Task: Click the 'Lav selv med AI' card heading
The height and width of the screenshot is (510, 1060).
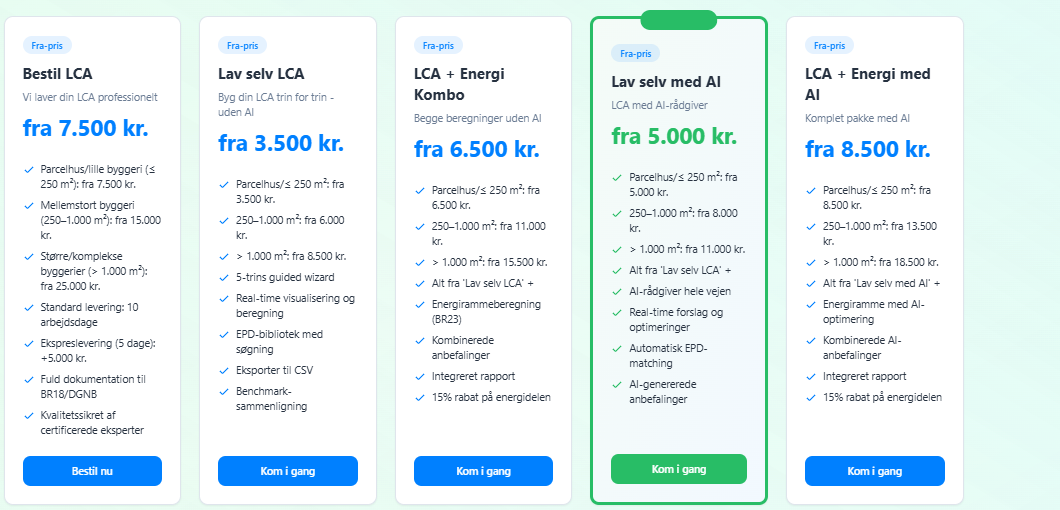Action: [x=666, y=82]
